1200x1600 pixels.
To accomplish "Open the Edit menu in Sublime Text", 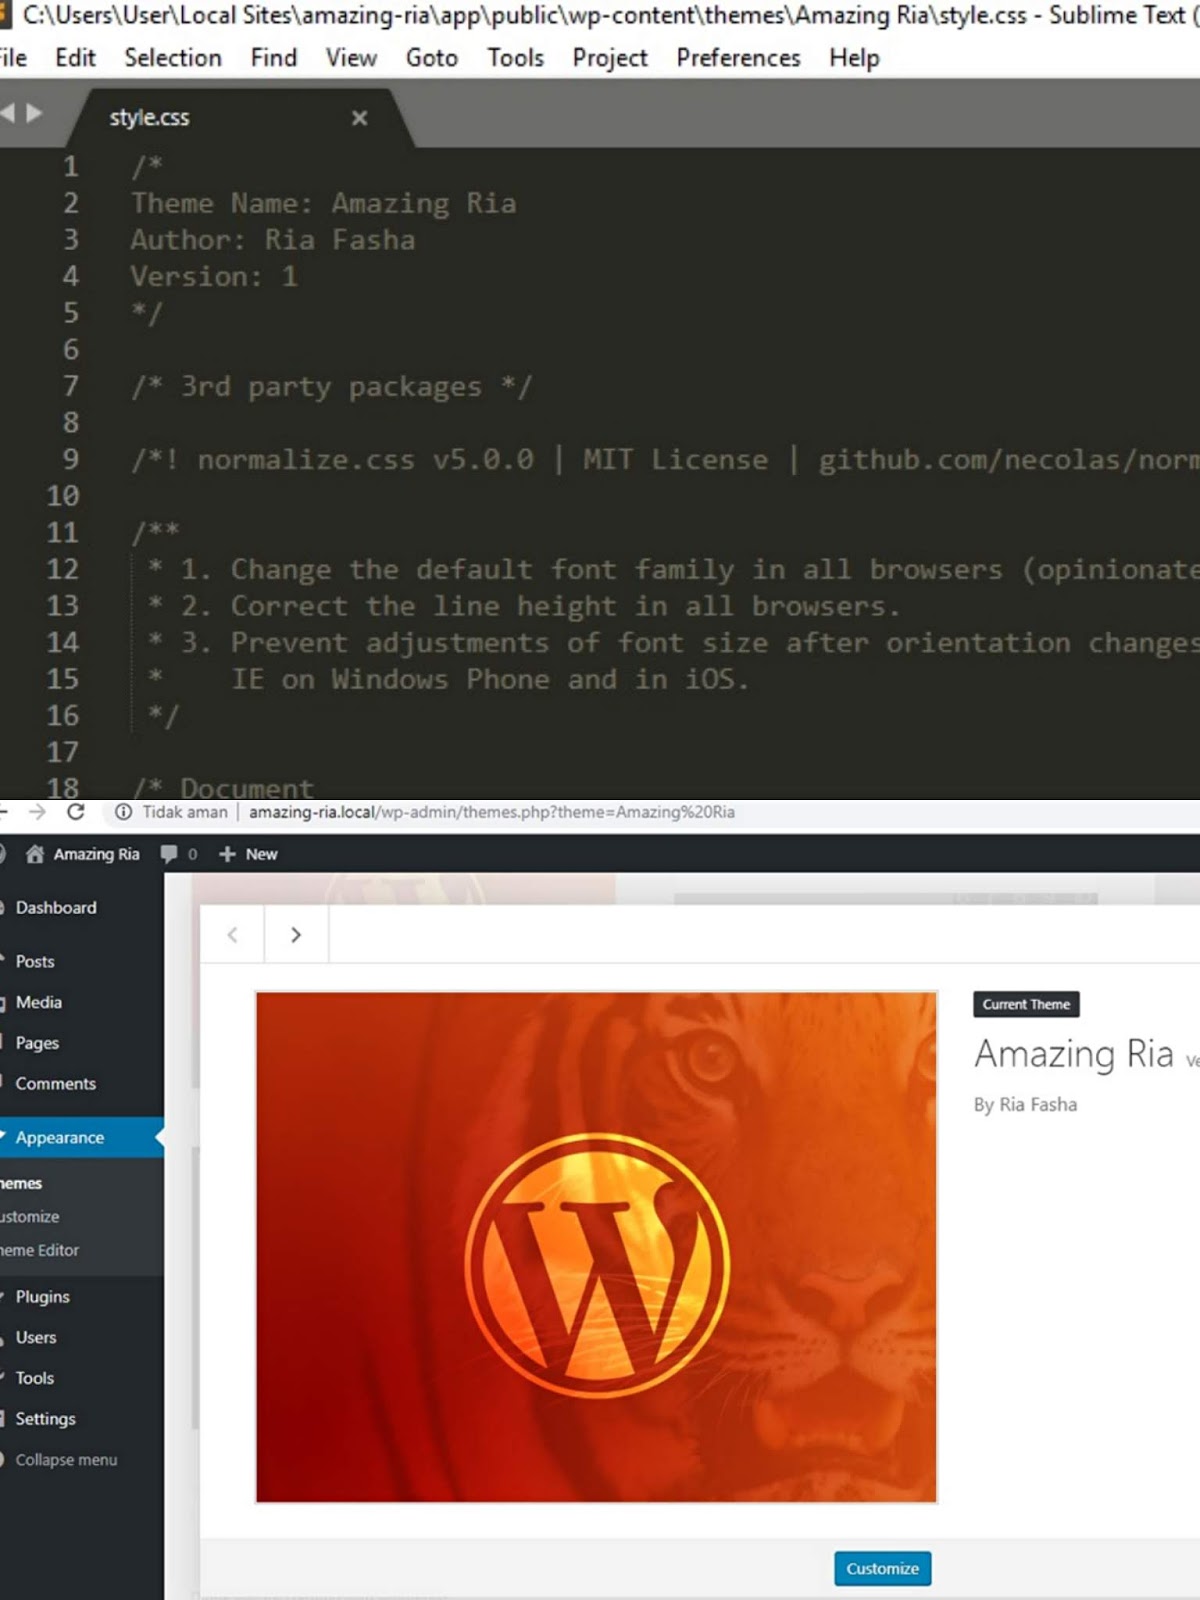I will pyautogui.click(x=76, y=58).
